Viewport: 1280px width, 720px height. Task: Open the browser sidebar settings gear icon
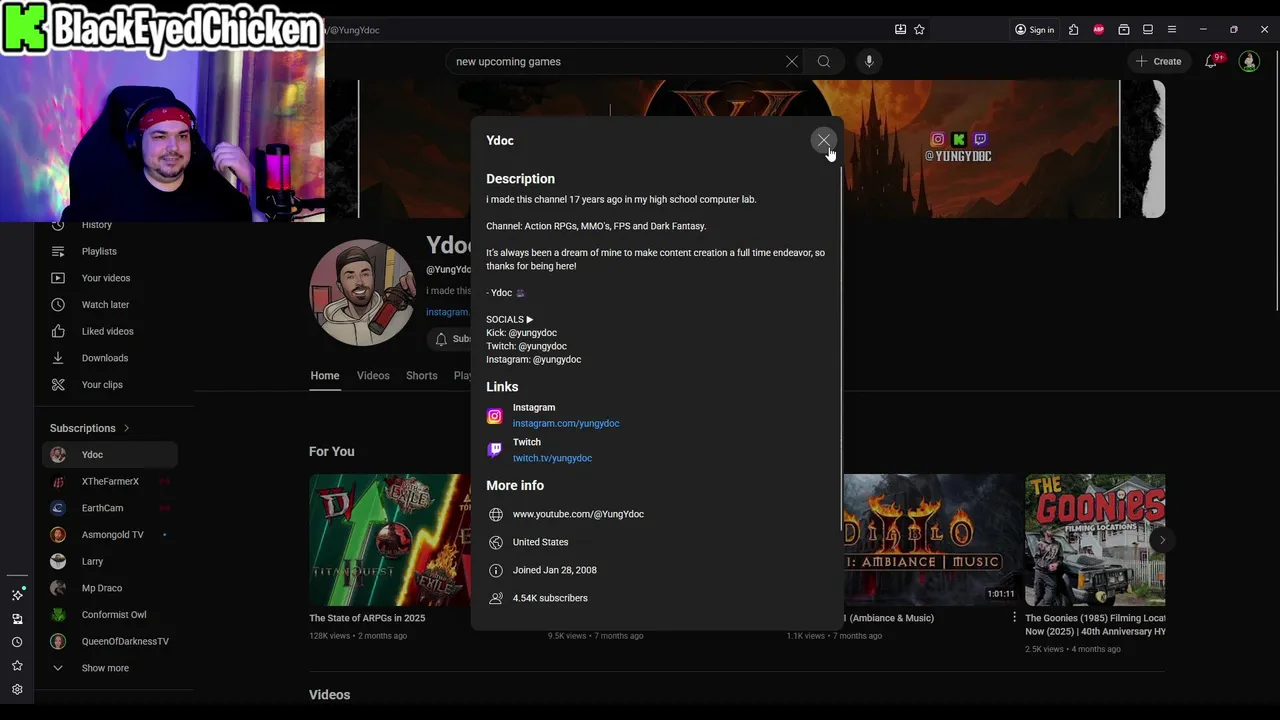(17, 689)
